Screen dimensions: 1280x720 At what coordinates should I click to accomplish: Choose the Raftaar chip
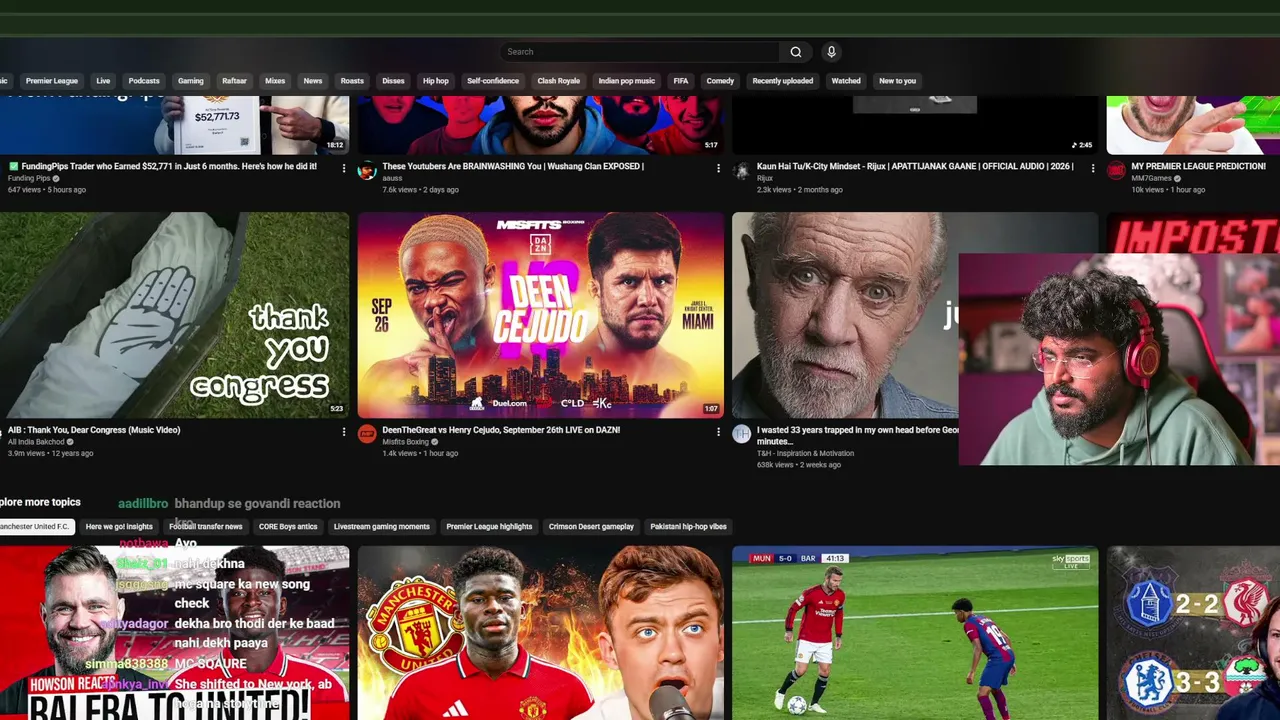tap(235, 81)
